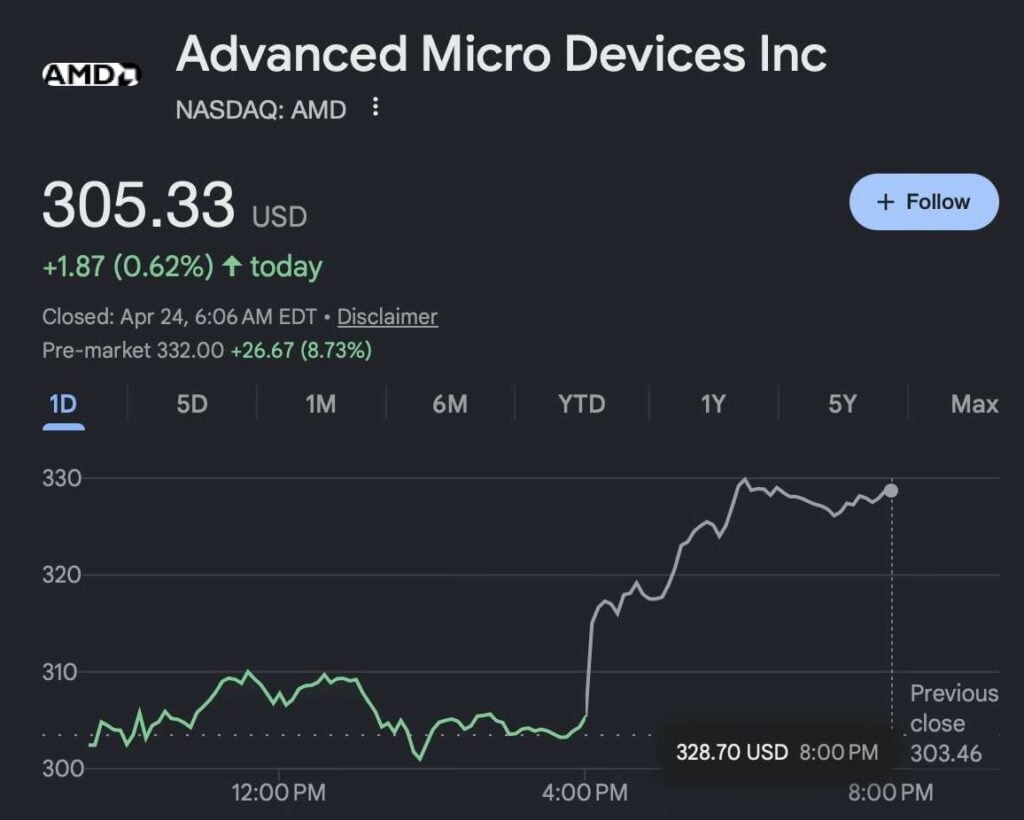The image size is (1024, 820).
Task: Click the gray endpoint dot on the chart
Action: click(891, 490)
